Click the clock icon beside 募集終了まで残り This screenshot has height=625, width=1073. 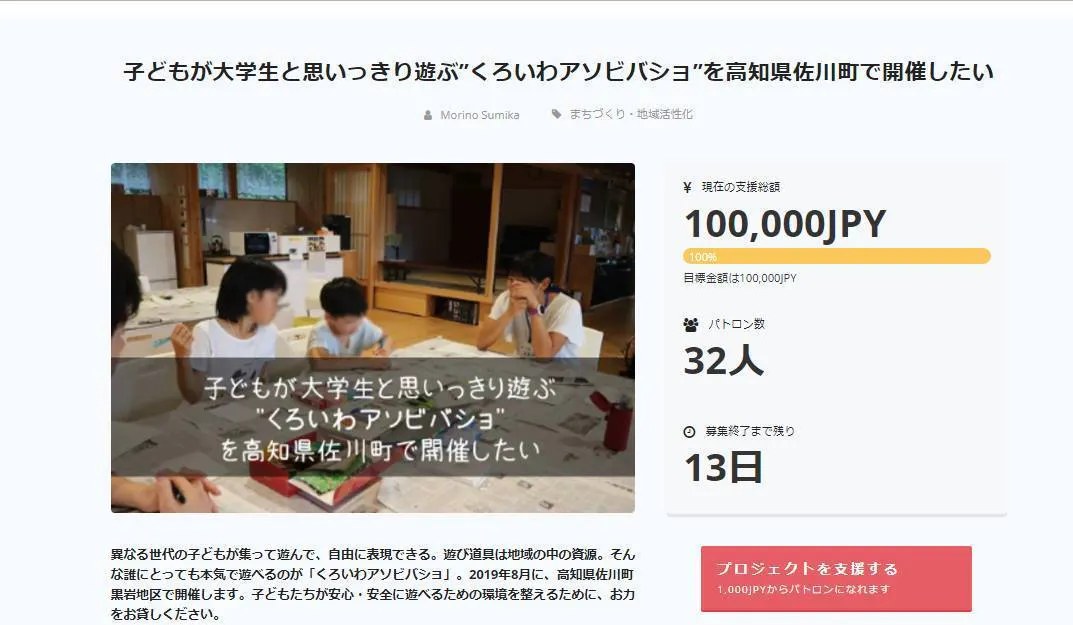(x=689, y=431)
